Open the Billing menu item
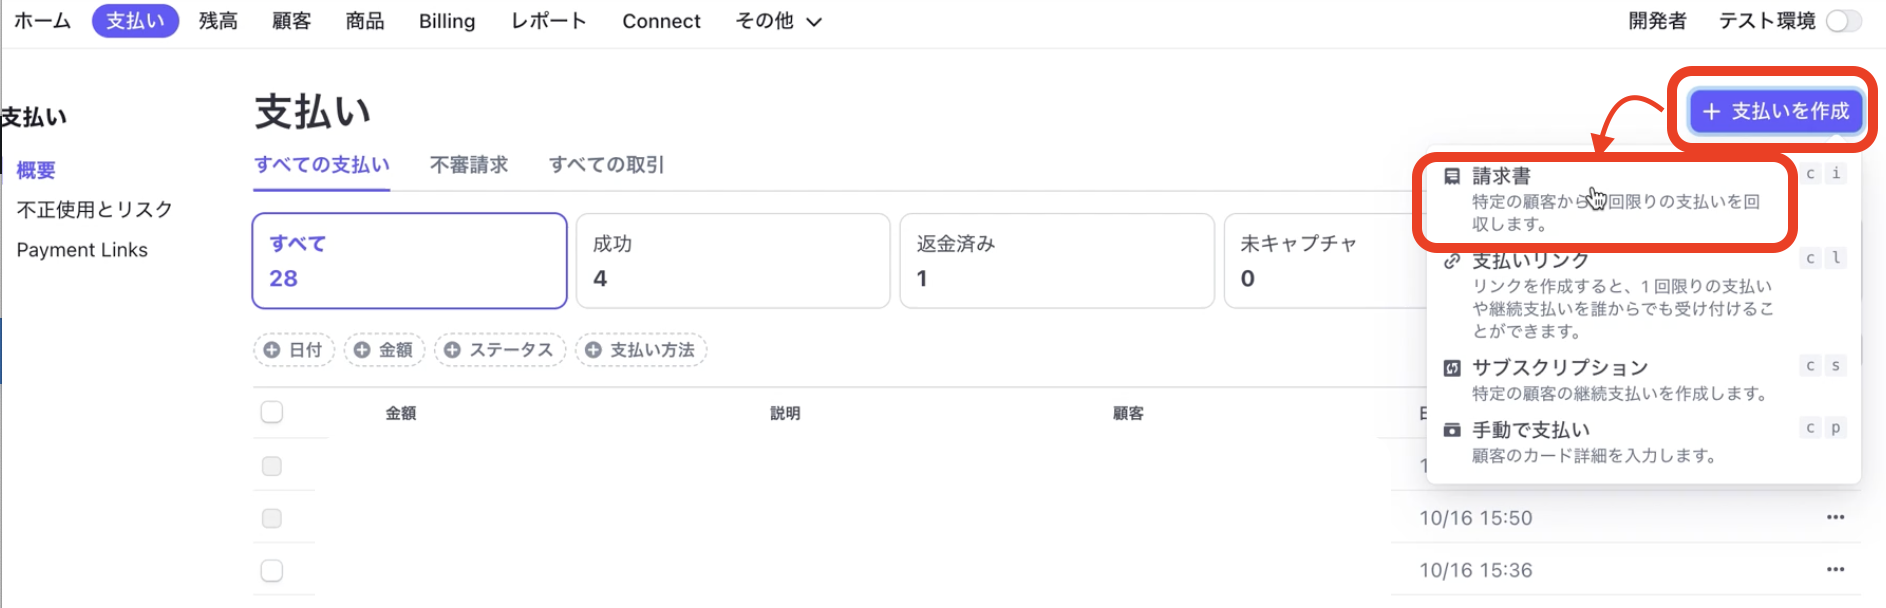This screenshot has height=608, width=1886. tap(447, 21)
